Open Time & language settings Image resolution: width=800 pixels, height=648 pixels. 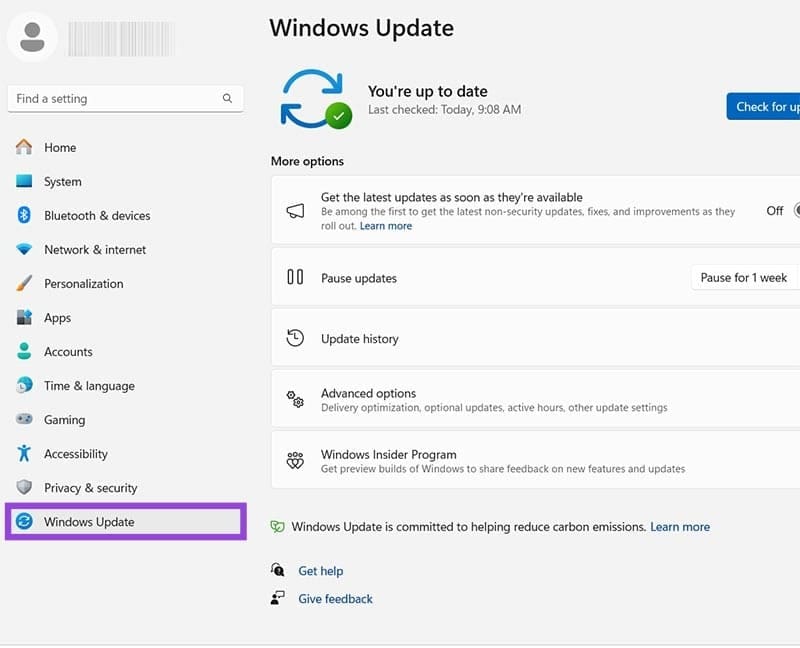(x=125, y=386)
